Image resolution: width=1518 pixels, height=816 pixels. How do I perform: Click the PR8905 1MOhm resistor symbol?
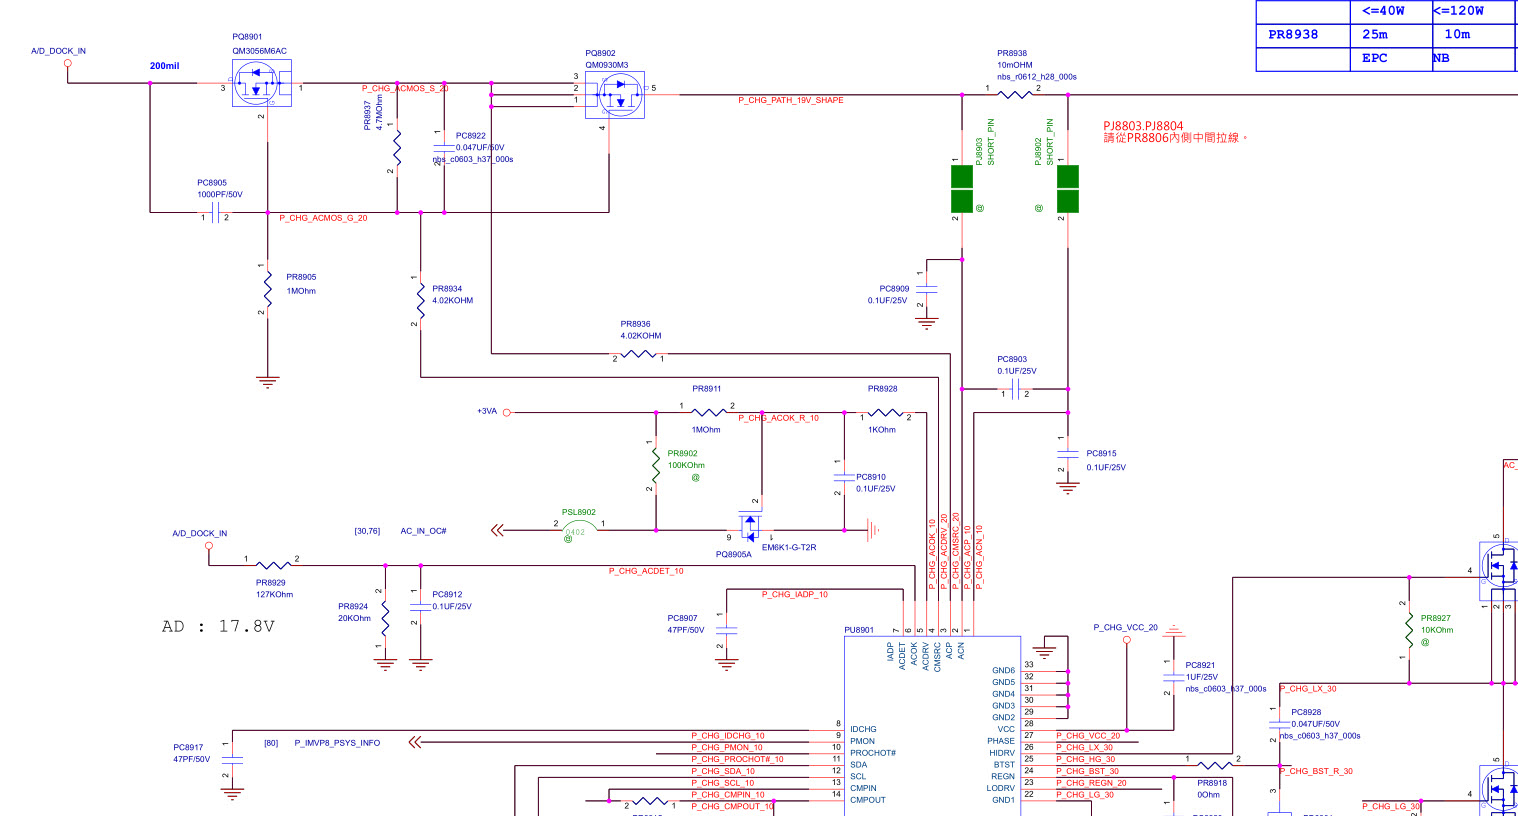coord(267,290)
